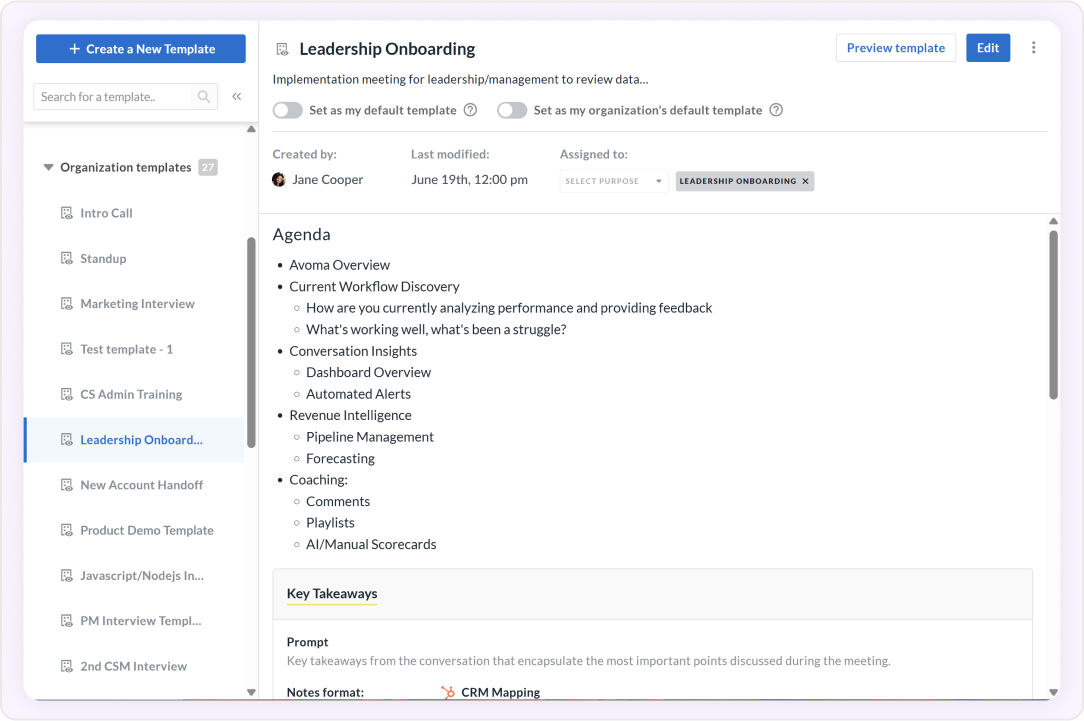Click the Current Workflow Discovery agenda item

coord(374,286)
